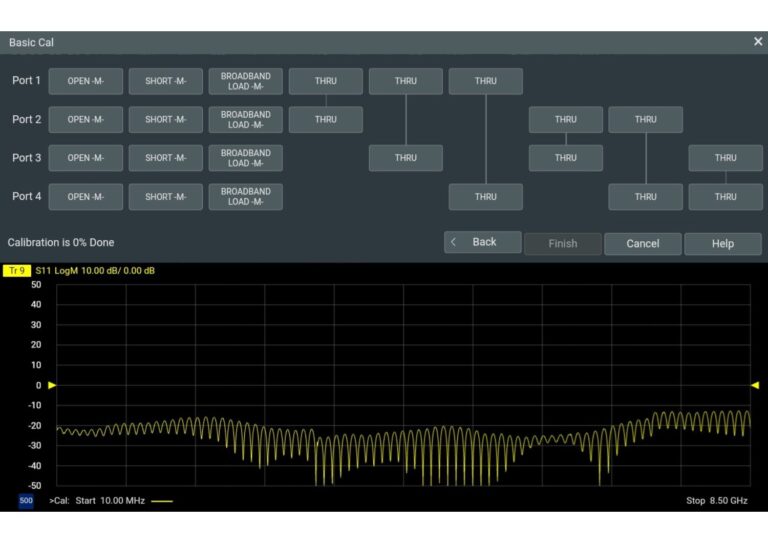The width and height of the screenshot is (768, 543).
Task: Click the Port 3 row label
Action: coord(26,158)
